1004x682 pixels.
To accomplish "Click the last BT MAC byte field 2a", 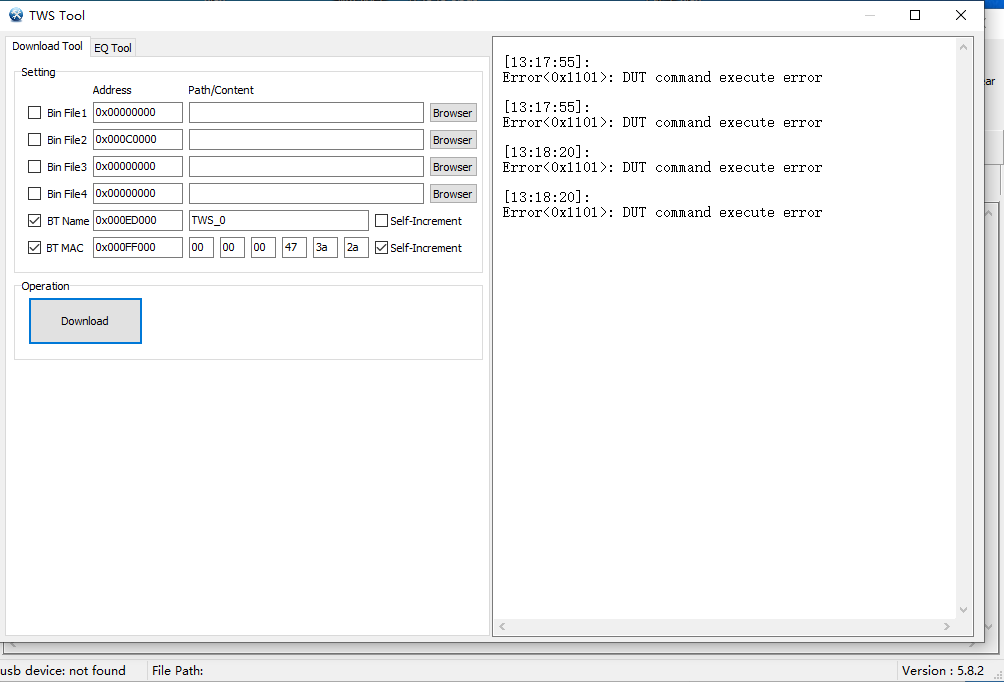I will click(x=356, y=248).
